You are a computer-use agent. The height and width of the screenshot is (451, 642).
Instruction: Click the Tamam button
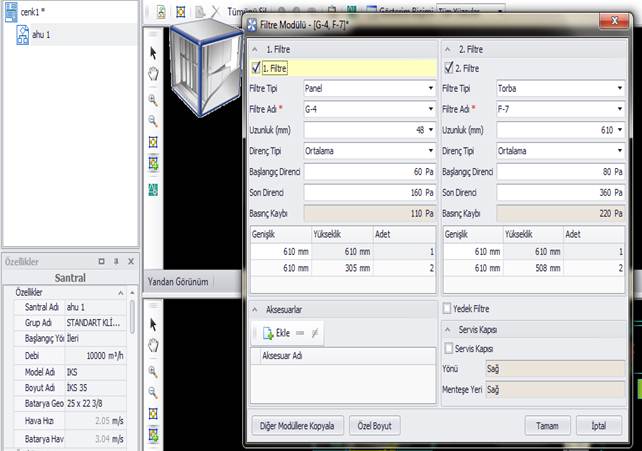(547, 425)
